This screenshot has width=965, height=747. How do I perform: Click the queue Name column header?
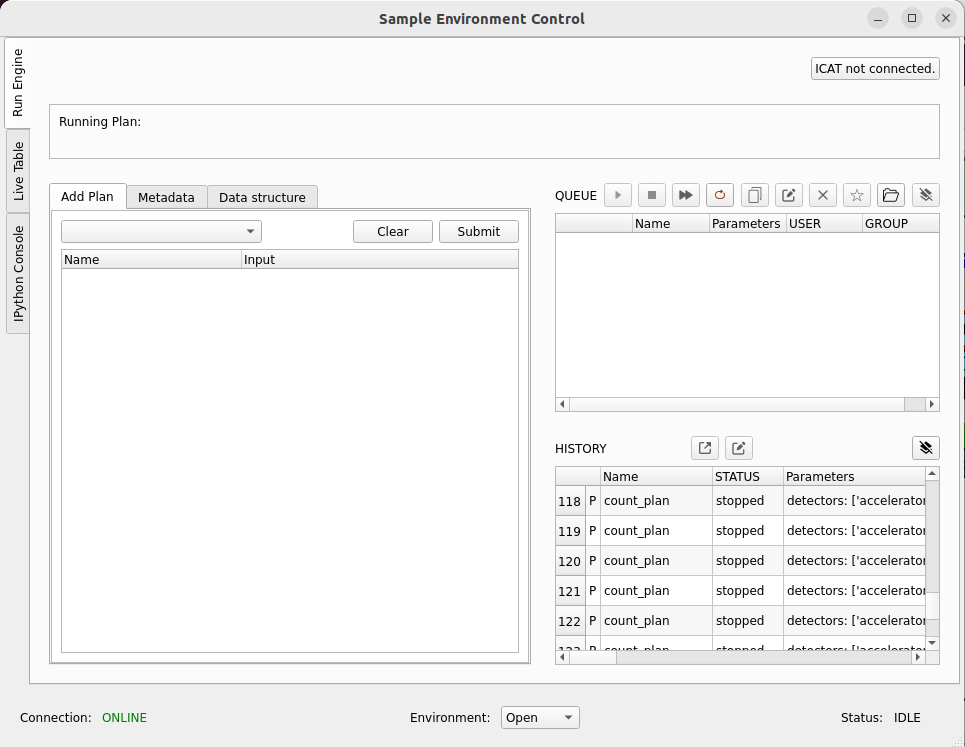(x=671, y=223)
